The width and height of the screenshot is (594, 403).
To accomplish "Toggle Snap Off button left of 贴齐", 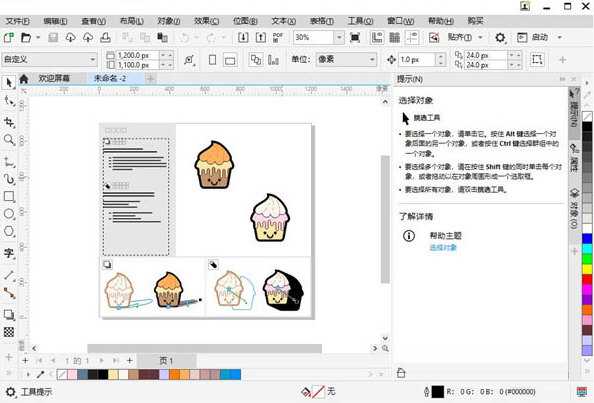I will 434,37.
